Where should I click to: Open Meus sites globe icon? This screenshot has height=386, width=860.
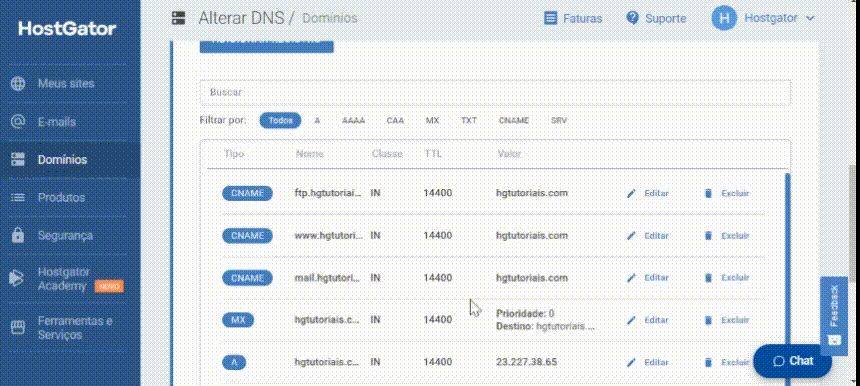(x=18, y=84)
